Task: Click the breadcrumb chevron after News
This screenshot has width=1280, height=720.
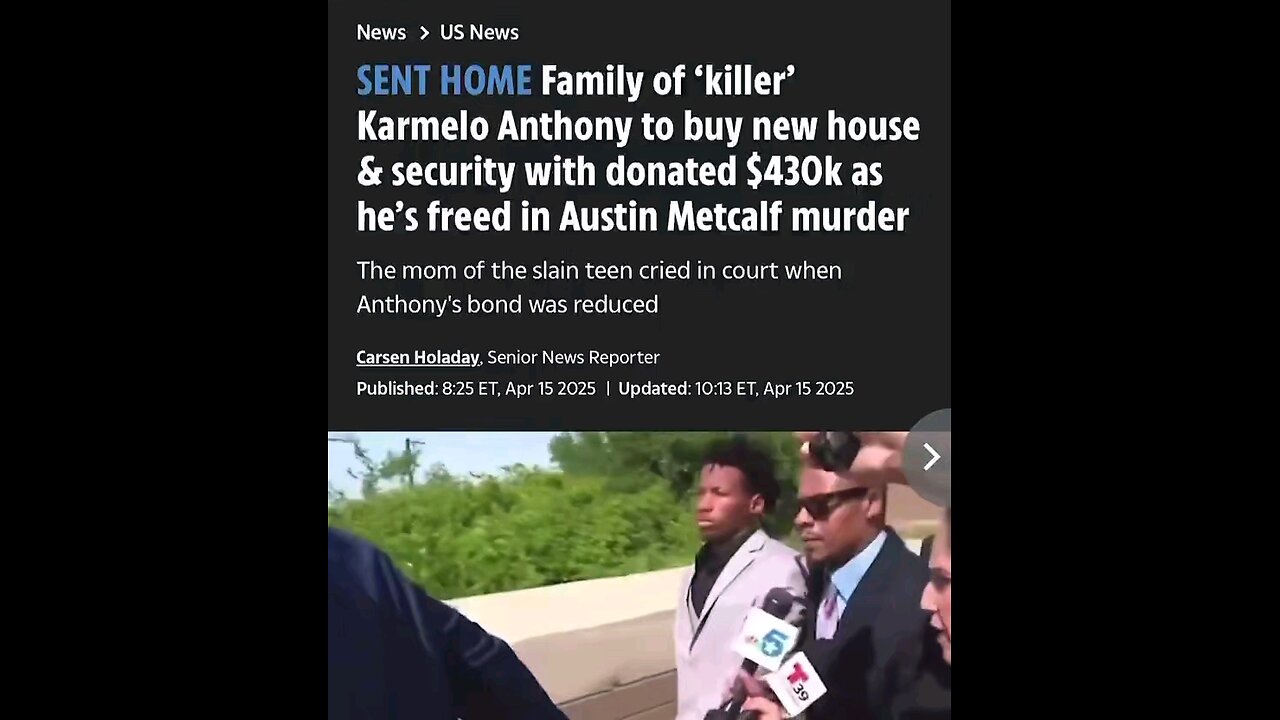Action: tap(424, 33)
